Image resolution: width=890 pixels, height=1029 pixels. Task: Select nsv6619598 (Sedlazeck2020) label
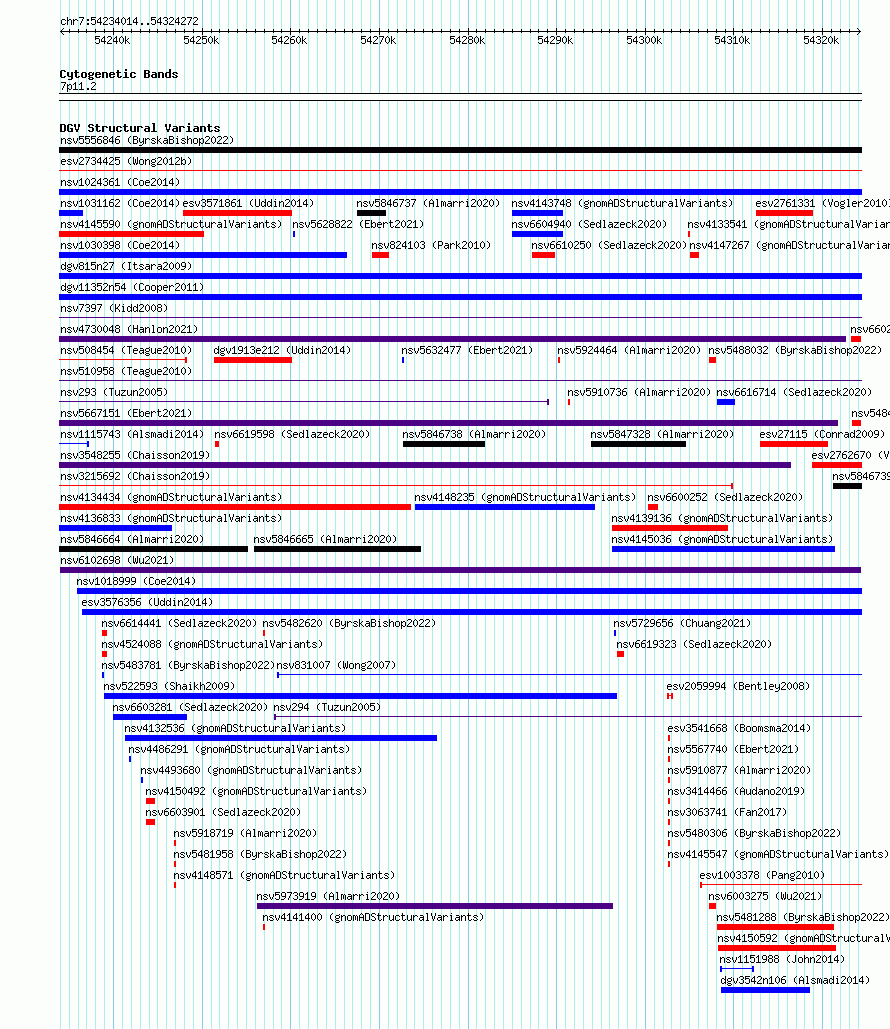click(x=292, y=434)
